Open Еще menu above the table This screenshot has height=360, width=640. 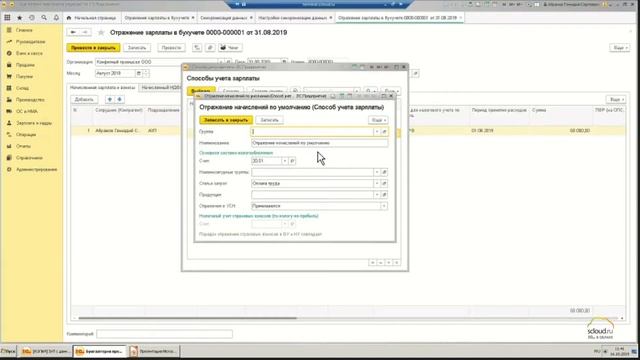tap(616, 99)
